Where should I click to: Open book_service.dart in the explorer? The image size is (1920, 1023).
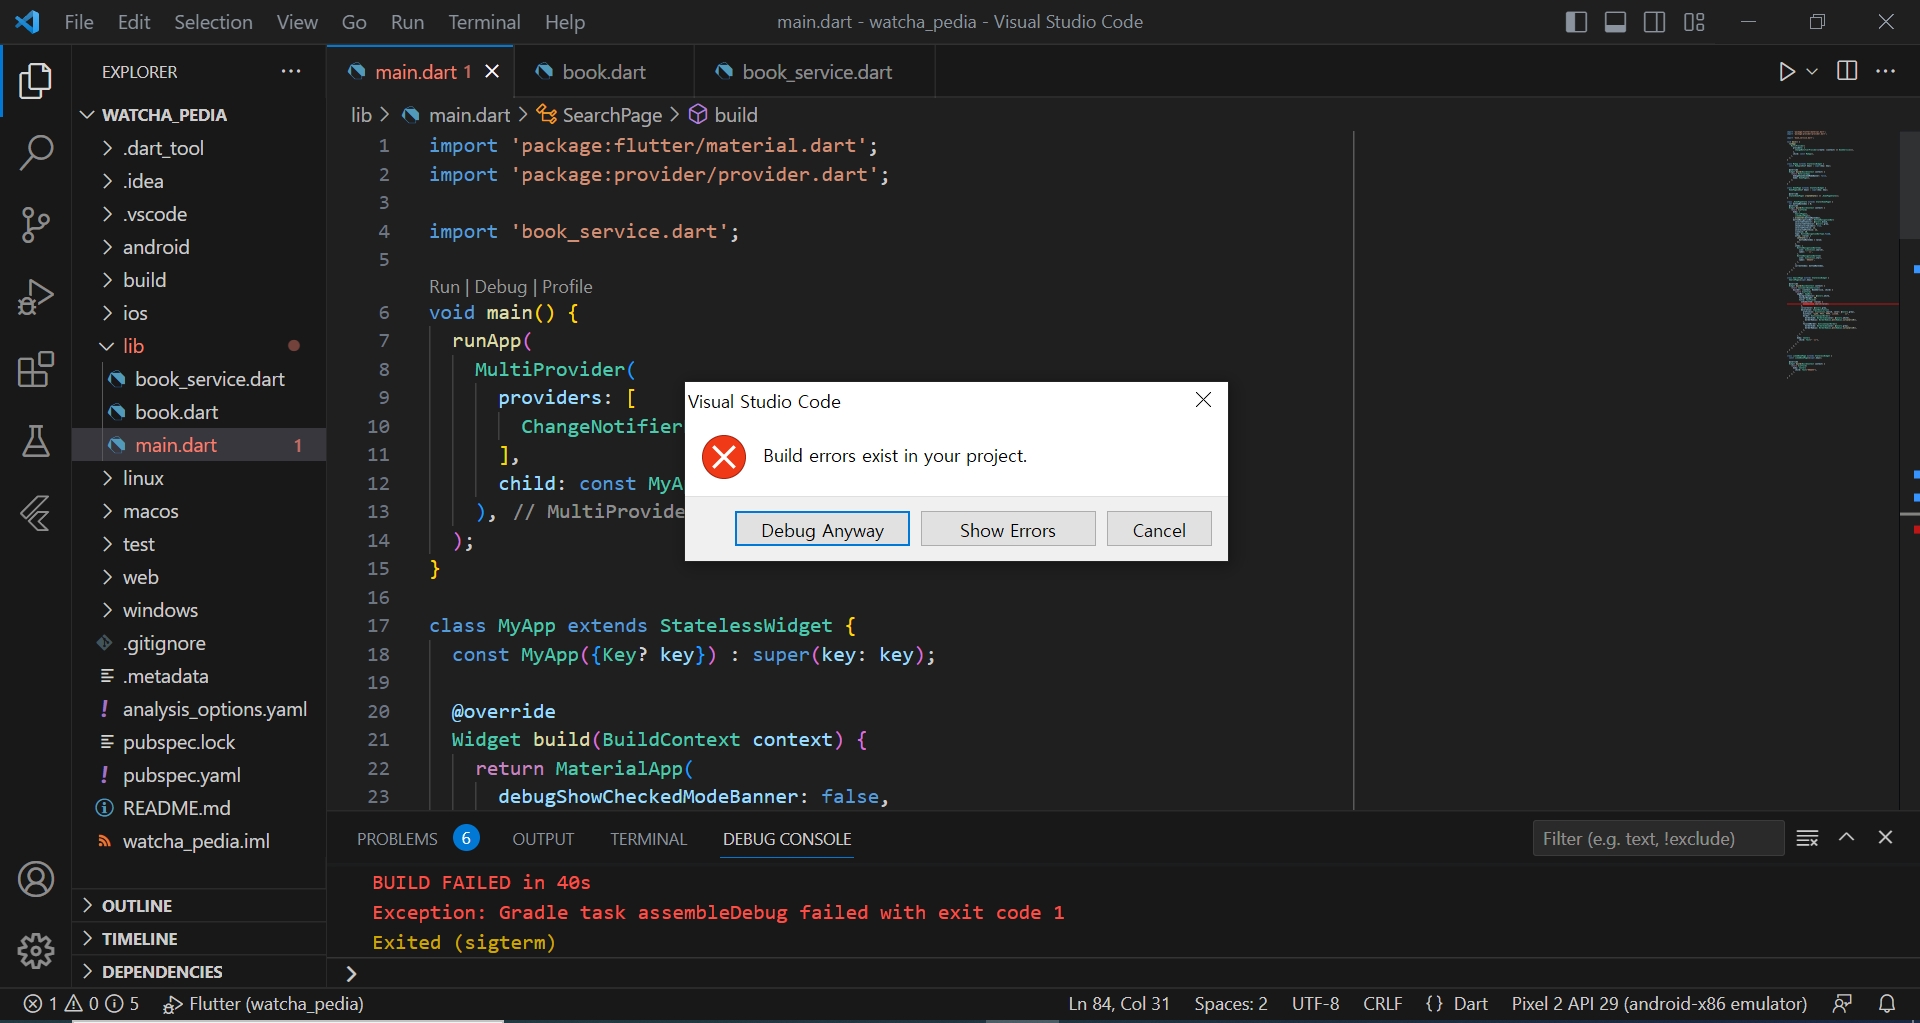click(x=199, y=379)
